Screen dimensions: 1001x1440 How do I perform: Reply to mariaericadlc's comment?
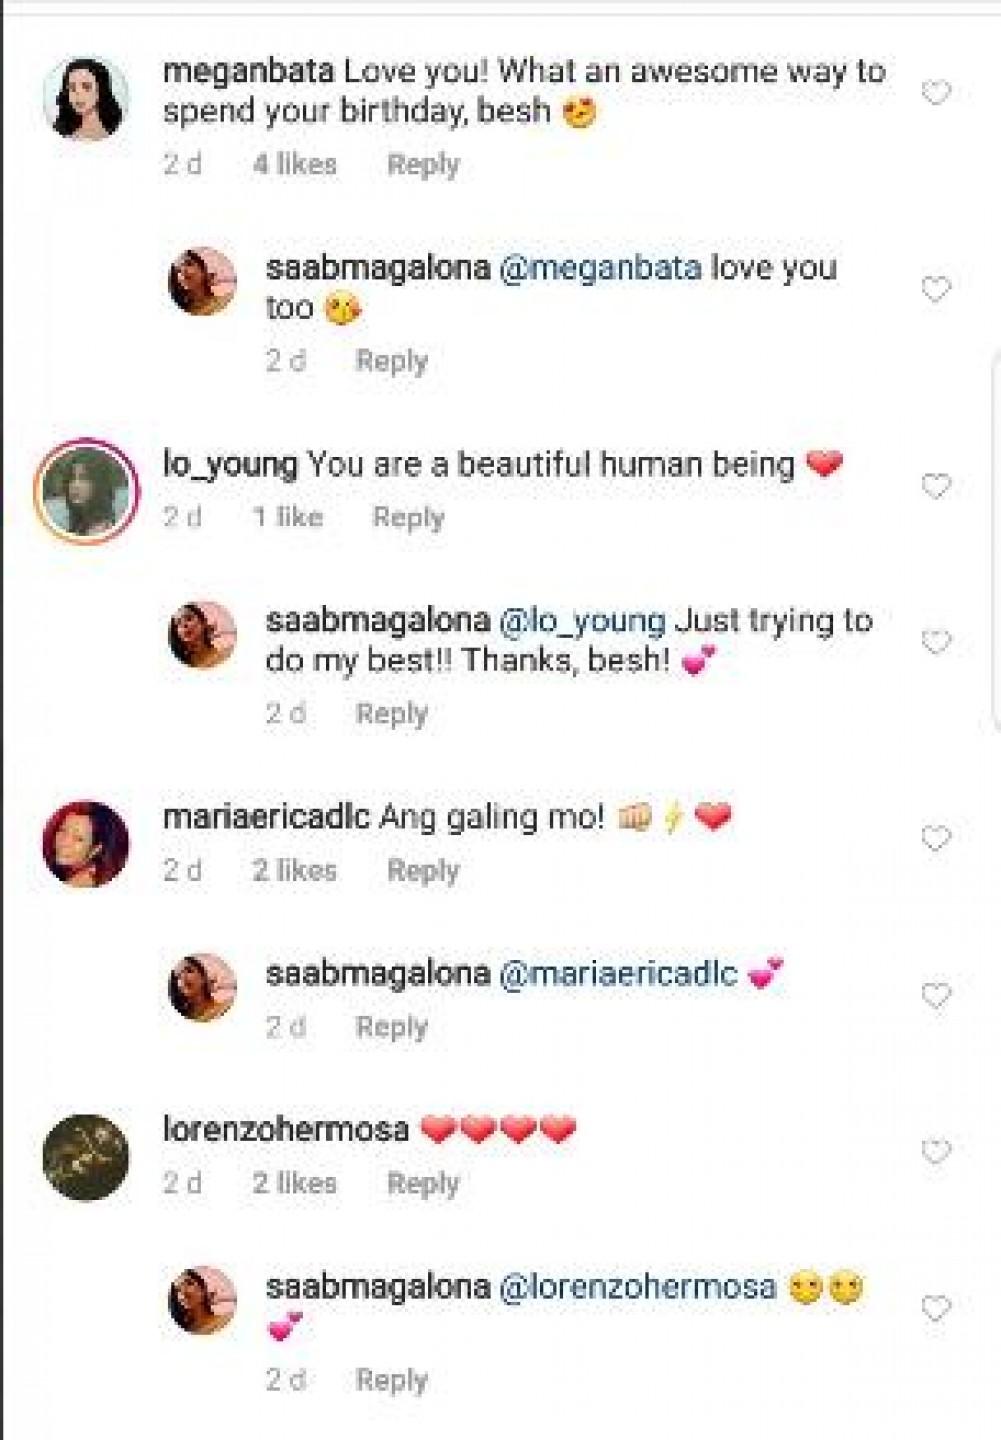tap(423, 871)
